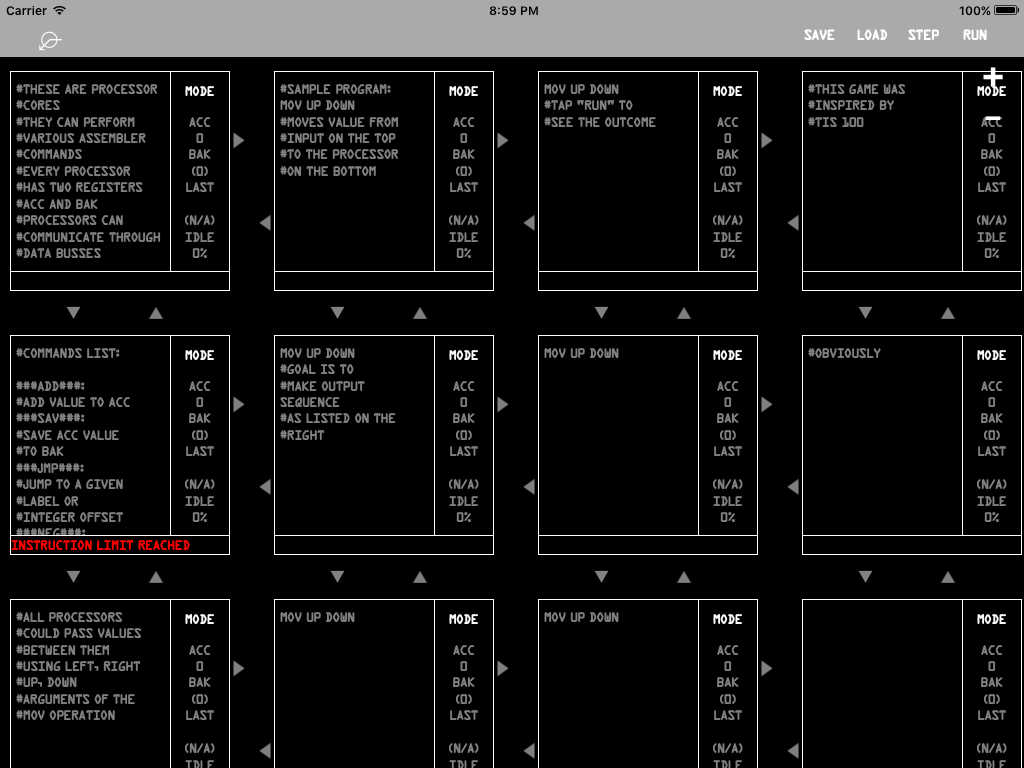
Task: Tap down arrow below '#THIS GAME WAS' core
Action: (x=865, y=313)
